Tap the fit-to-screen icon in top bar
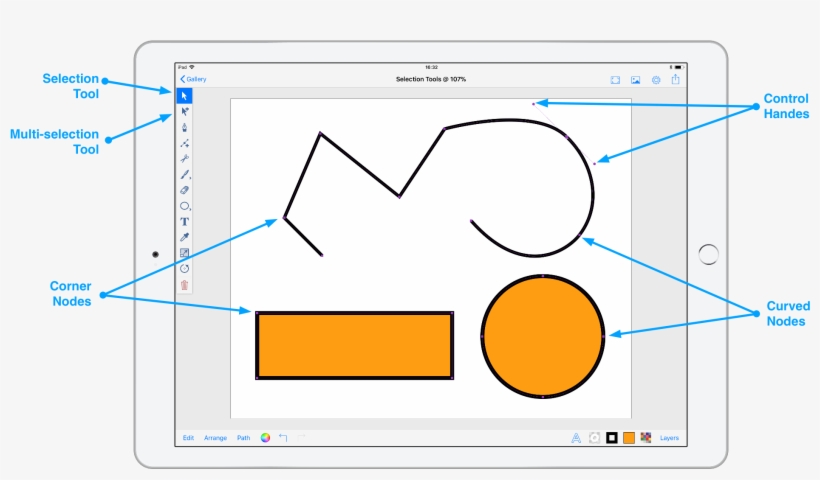Image resolution: width=820 pixels, height=480 pixels. pyautogui.click(x=615, y=80)
